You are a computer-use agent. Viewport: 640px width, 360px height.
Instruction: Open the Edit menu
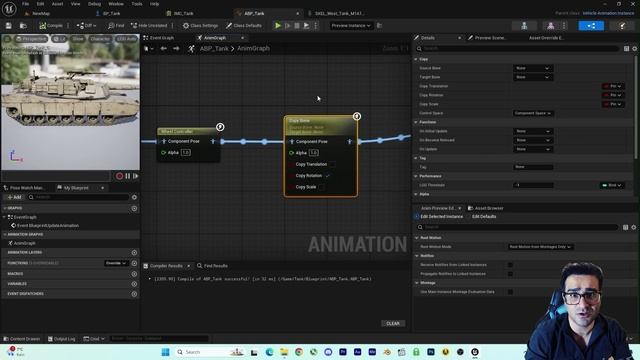pos(40,4)
